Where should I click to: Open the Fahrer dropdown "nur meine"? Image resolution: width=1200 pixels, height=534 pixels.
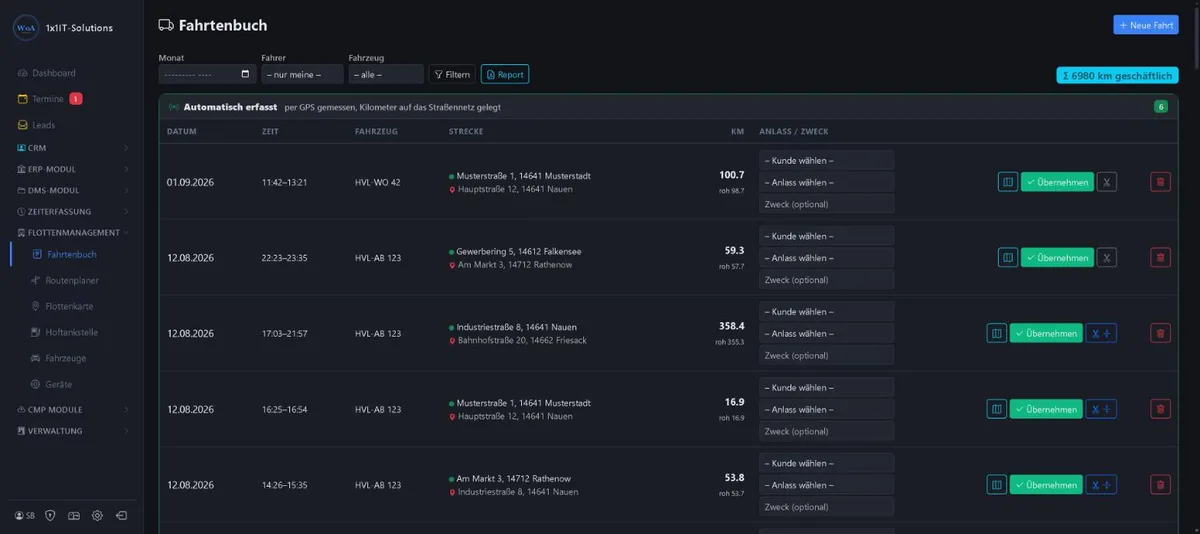pyautogui.click(x=302, y=74)
